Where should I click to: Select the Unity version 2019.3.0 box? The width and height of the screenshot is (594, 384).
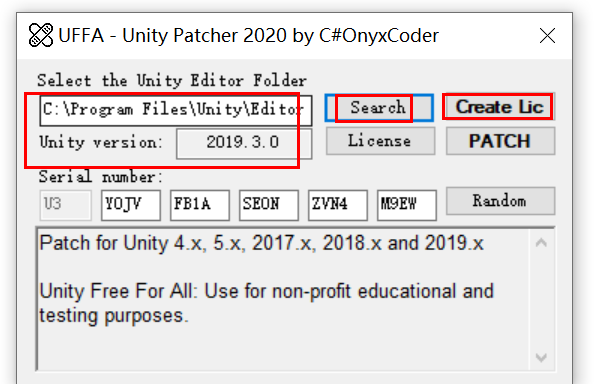(244, 144)
